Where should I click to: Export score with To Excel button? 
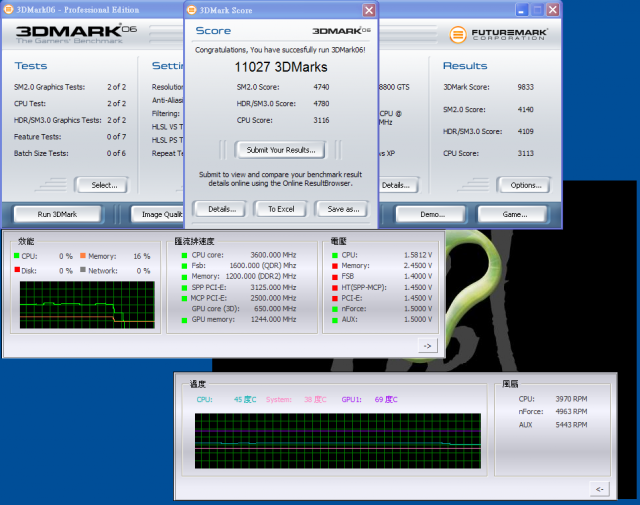tap(281, 209)
